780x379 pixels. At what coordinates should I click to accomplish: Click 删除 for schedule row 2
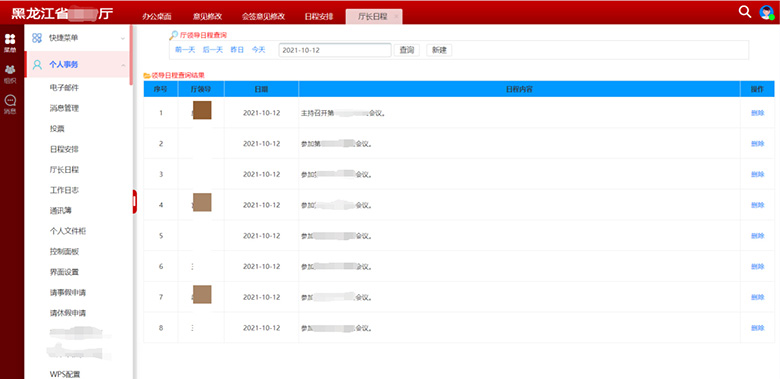(x=758, y=144)
